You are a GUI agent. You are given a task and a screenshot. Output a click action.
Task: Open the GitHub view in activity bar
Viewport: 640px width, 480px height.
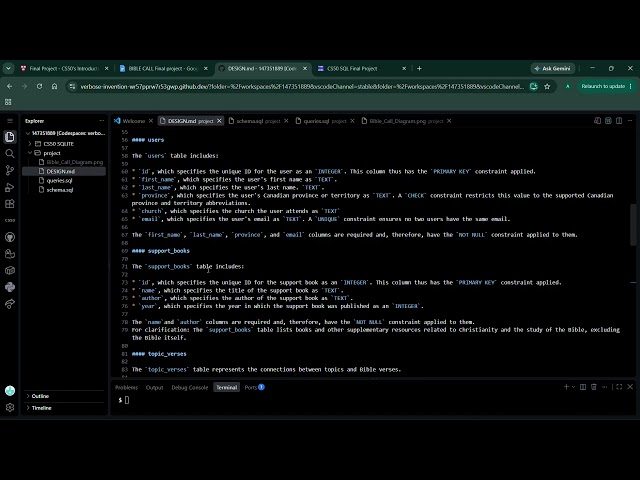pos(10,237)
